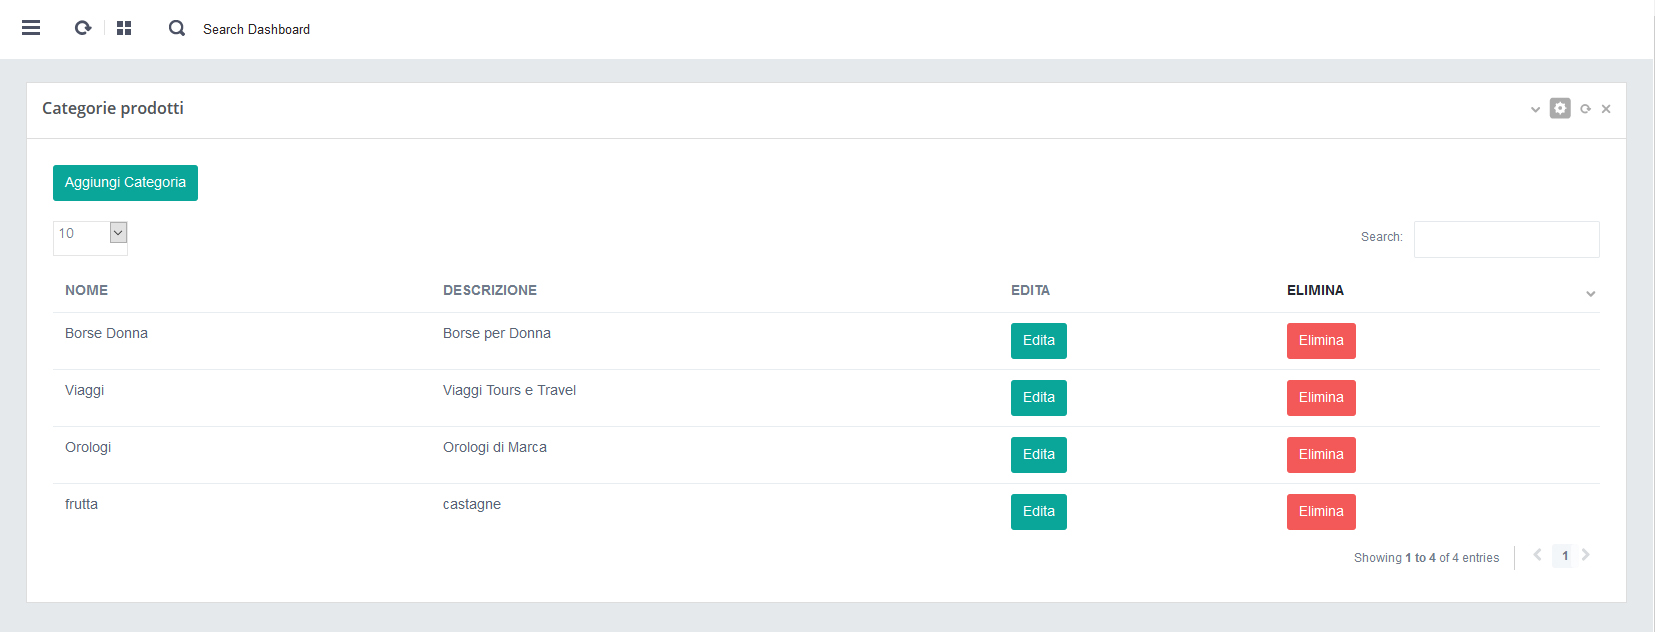Sort table by DESCRIZIONE column header
The image size is (1655, 632).
pos(490,290)
